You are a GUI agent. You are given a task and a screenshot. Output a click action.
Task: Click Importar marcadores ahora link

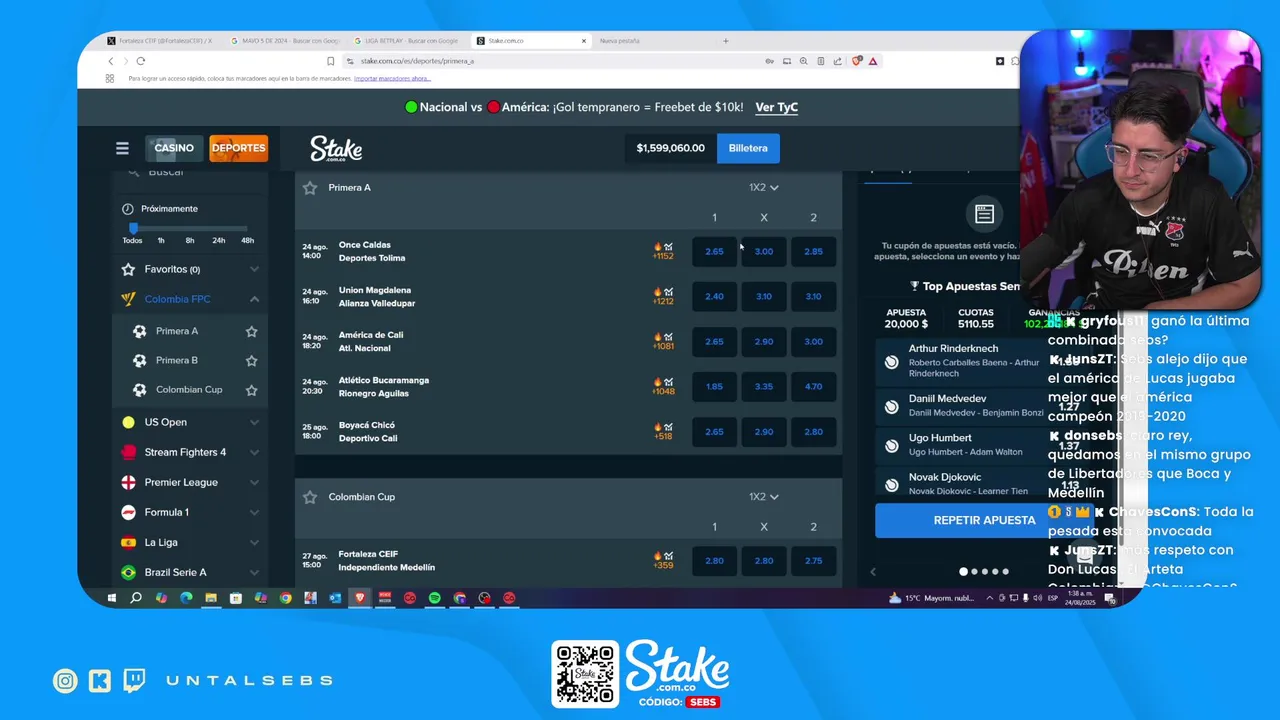coord(392,78)
